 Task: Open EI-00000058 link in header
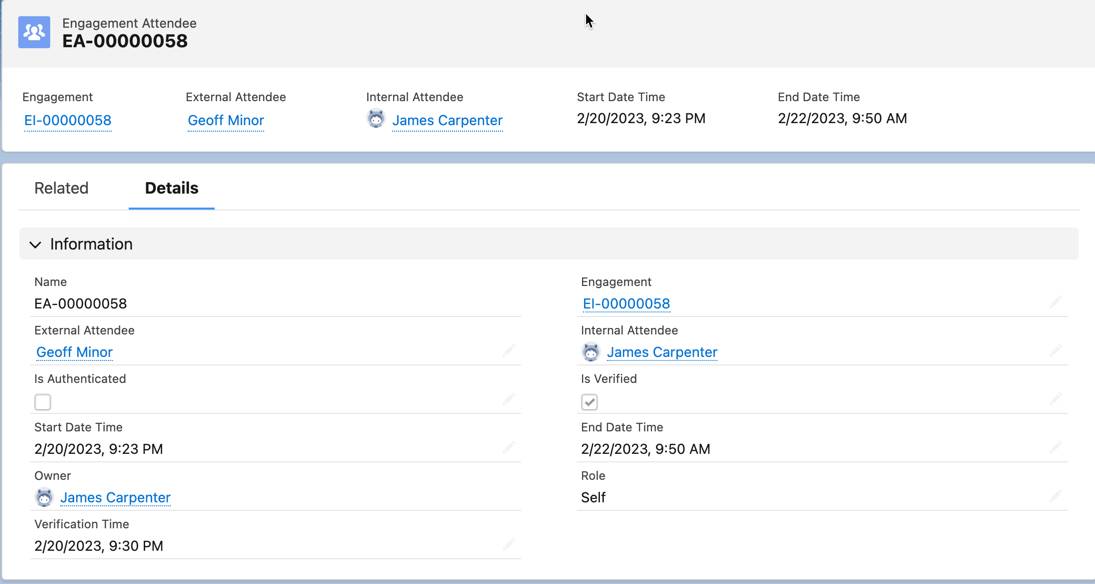(x=68, y=120)
